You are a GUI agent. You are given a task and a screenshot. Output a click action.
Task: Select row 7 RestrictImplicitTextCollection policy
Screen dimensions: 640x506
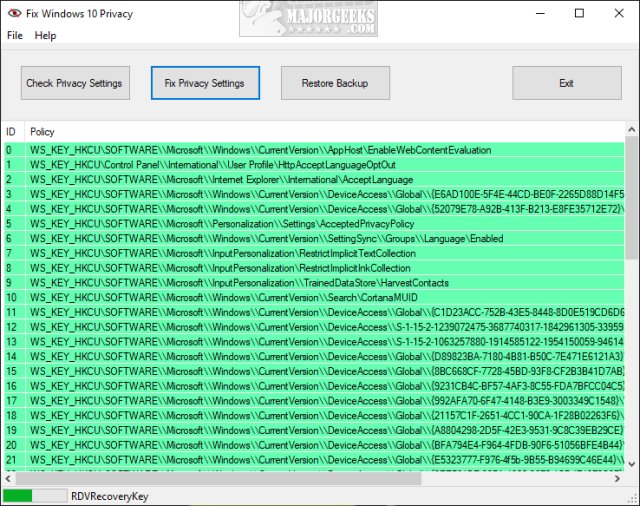point(314,253)
